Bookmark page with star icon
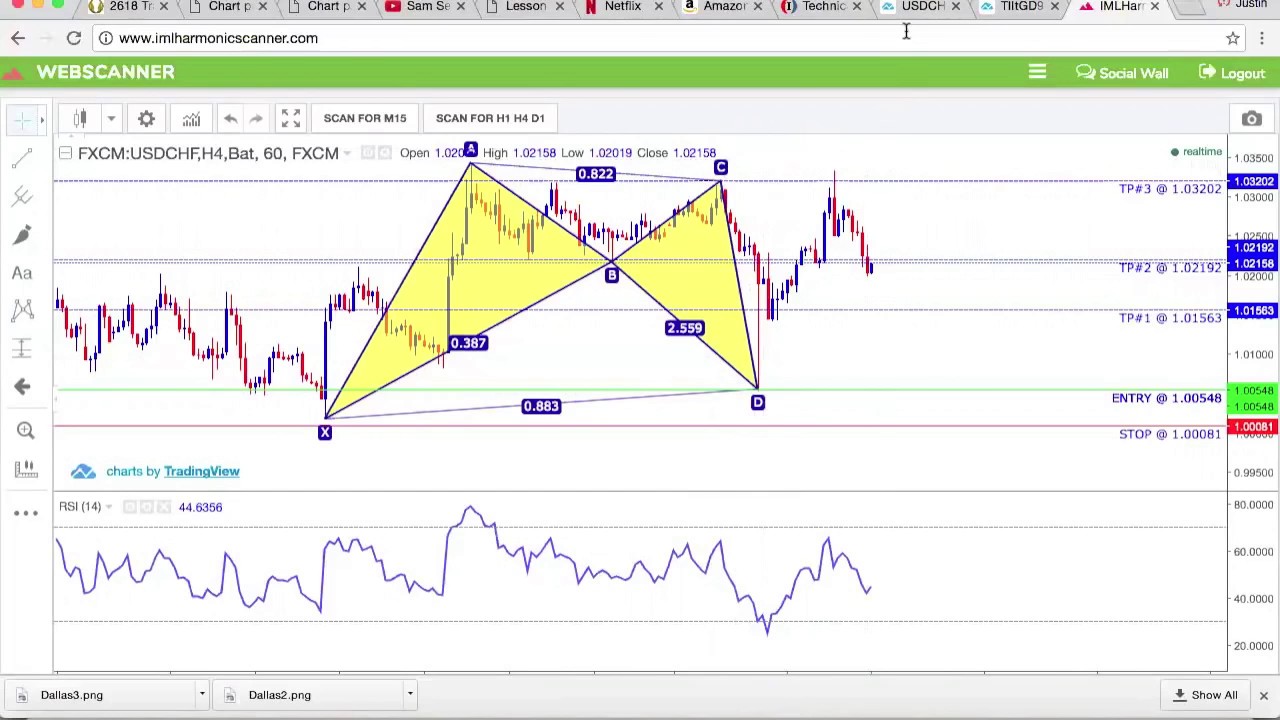 click(1233, 38)
